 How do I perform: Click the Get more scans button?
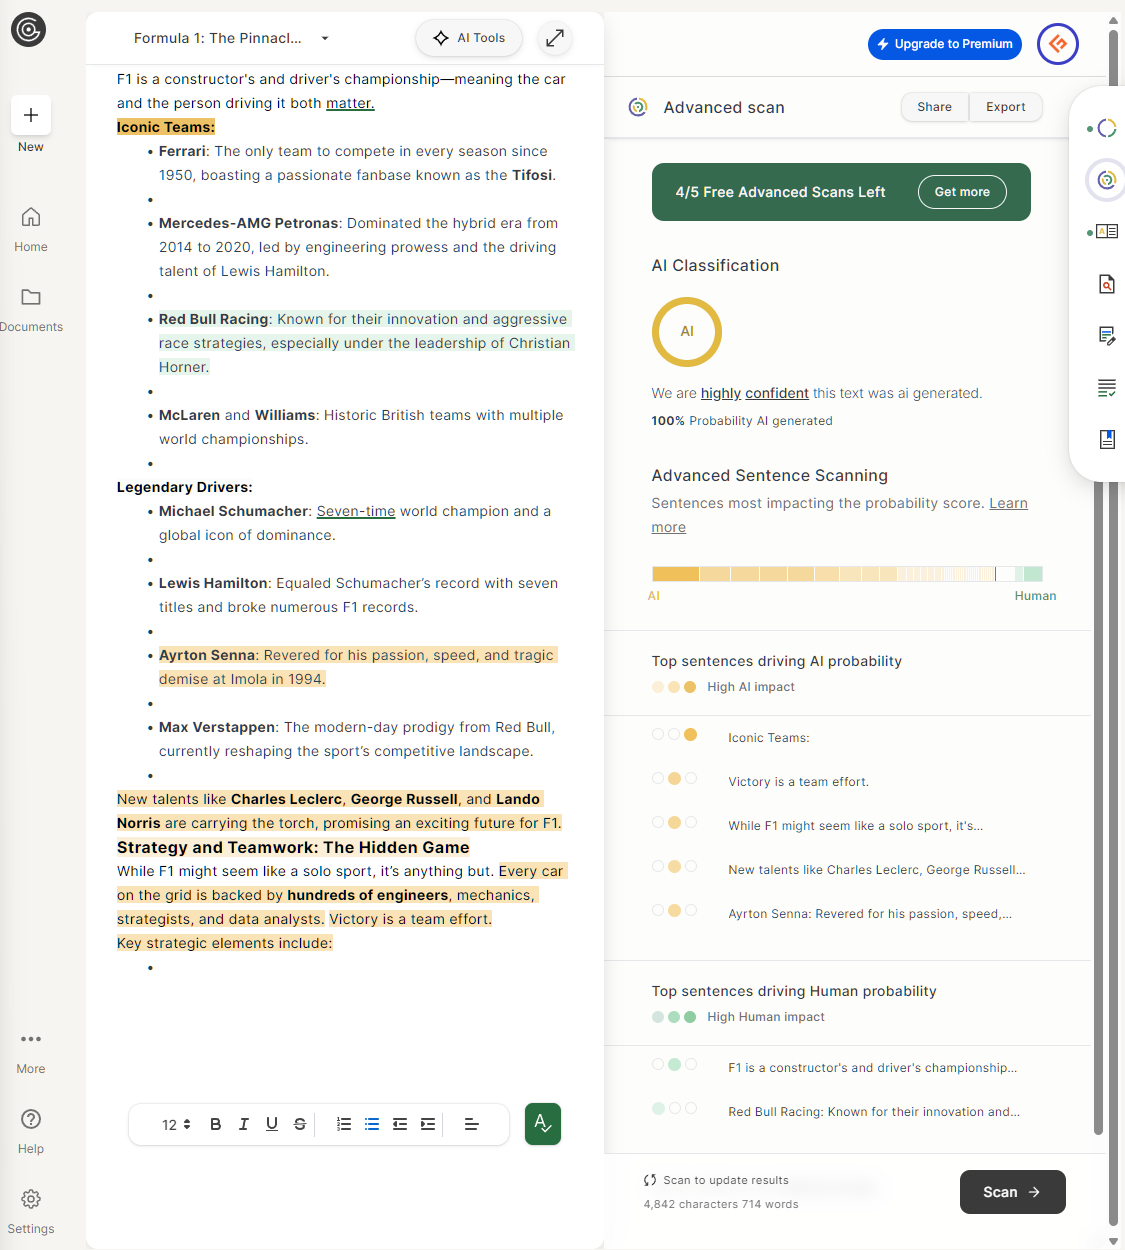click(962, 192)
